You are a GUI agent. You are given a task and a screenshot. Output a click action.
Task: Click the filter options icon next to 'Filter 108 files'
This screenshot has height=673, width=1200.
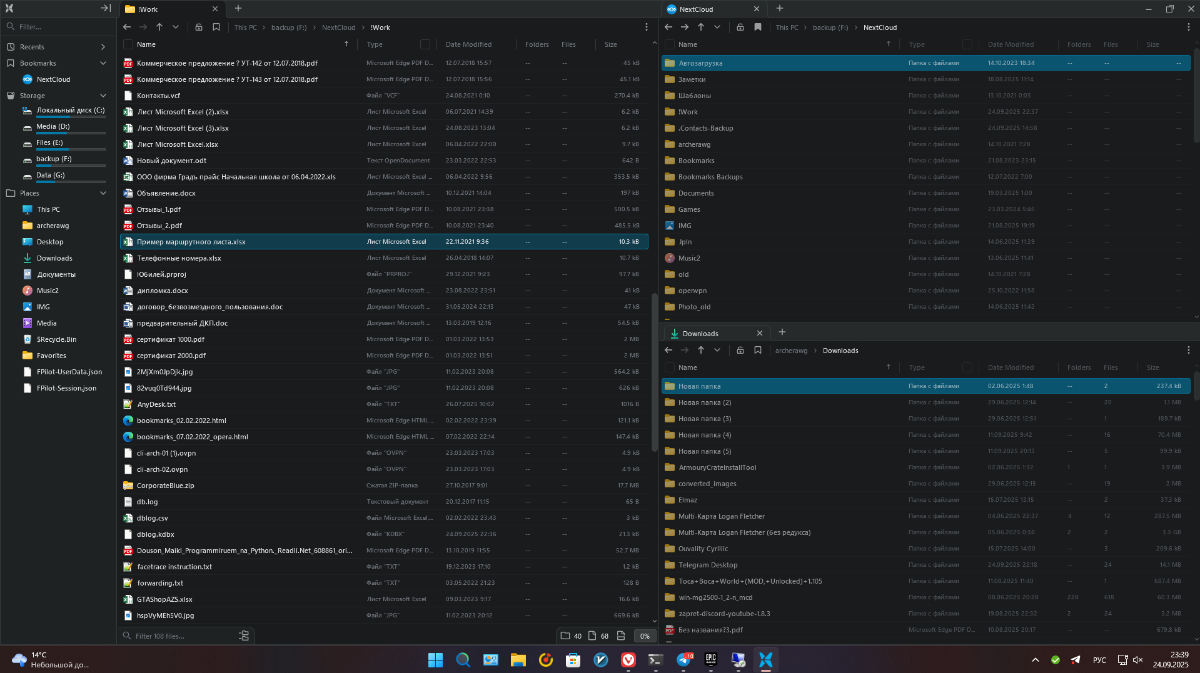[x=244, y=636]
